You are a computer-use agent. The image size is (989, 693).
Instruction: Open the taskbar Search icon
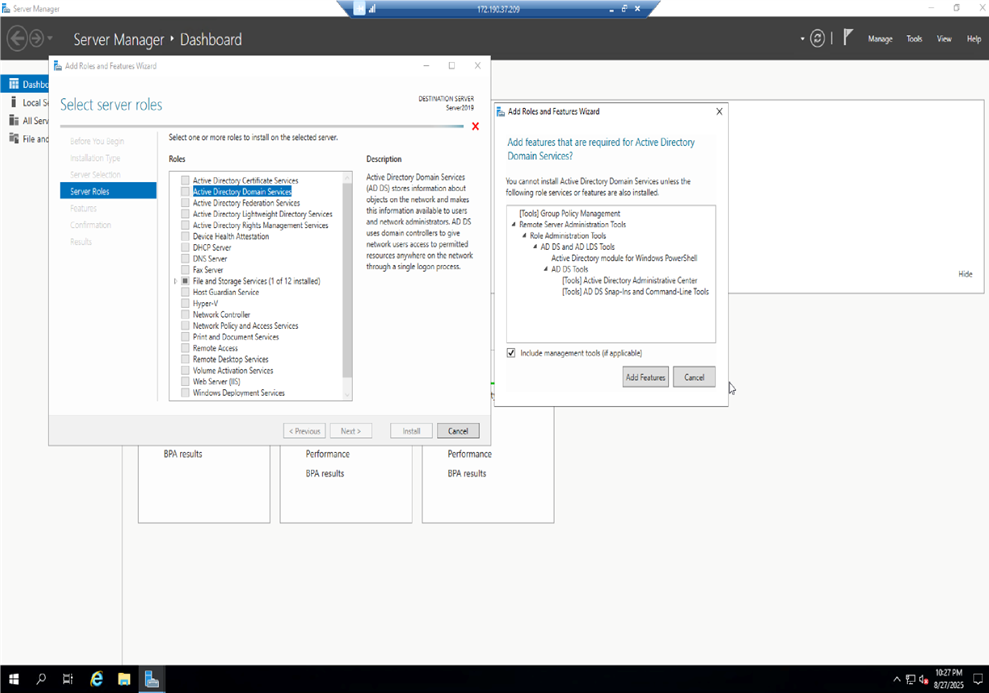[x=41, y=679]
